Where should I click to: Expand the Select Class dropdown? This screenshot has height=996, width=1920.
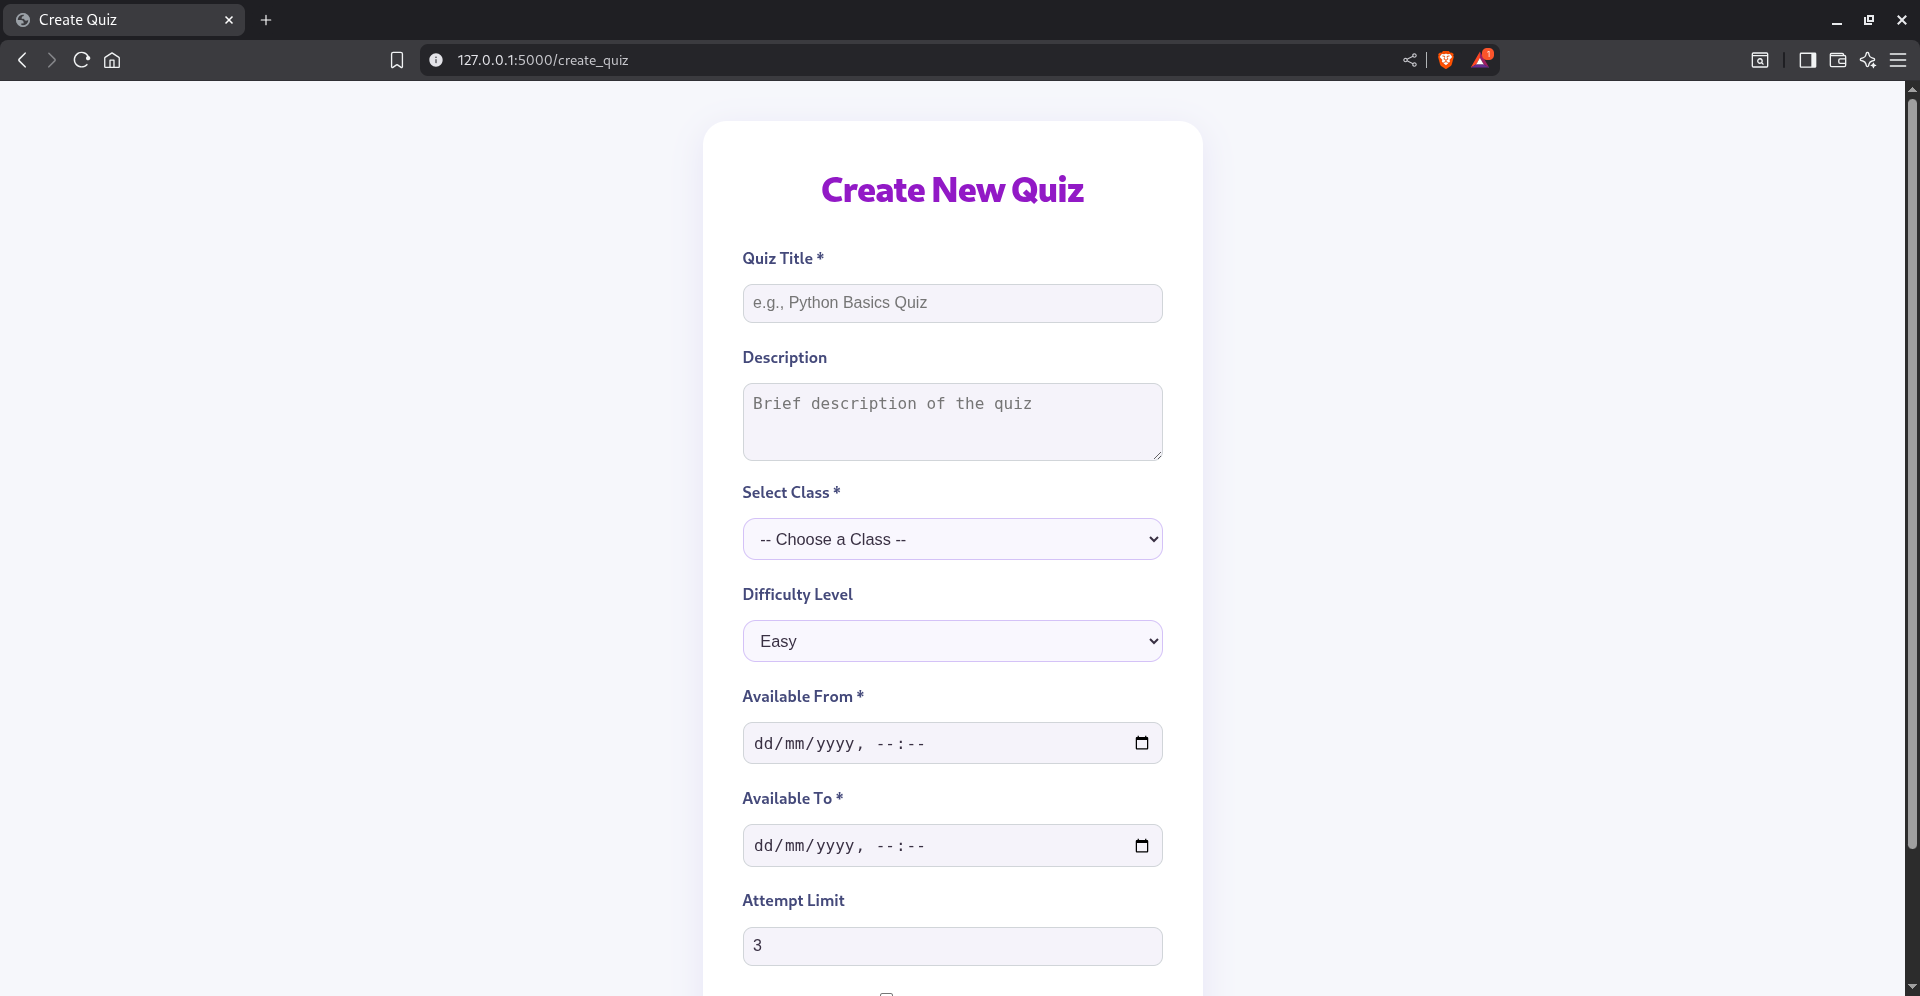(952, 539)
